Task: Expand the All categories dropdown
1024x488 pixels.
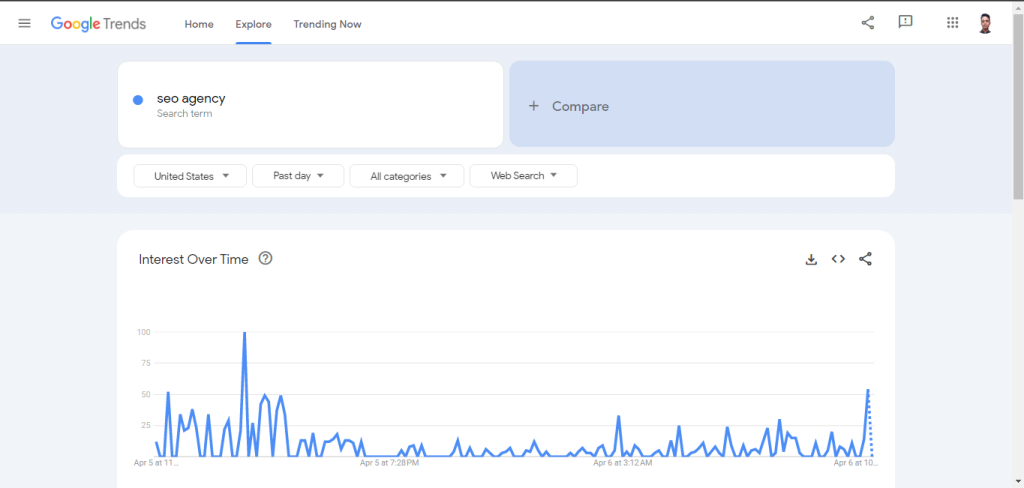Action: coord(406,176)
